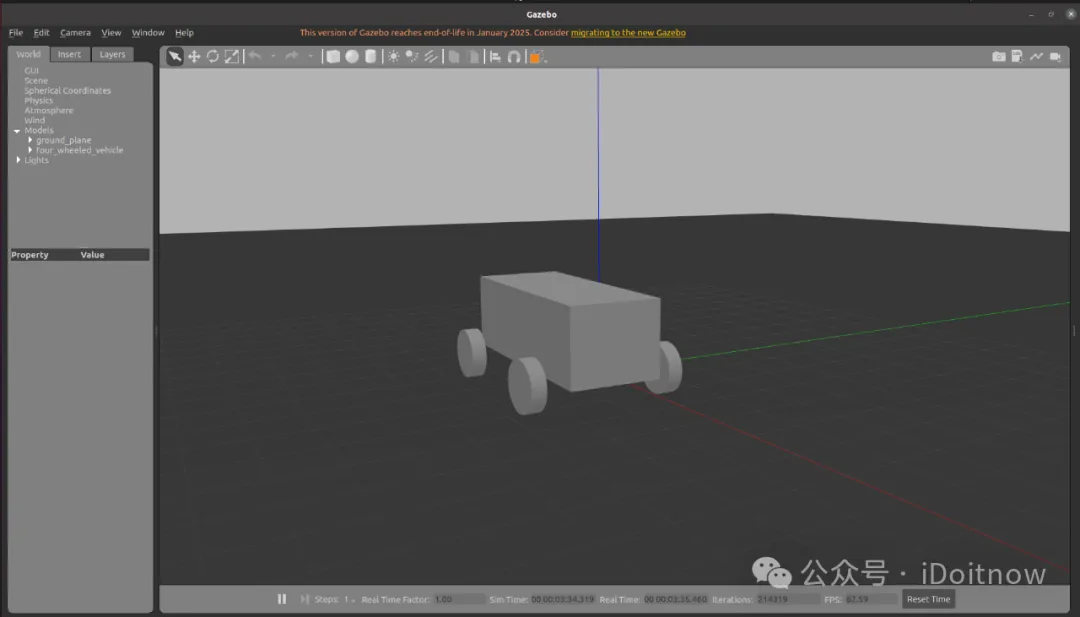This screenshot has height=617, width=1080.
Task: Open the Help menu
Action: coord(184,32)
